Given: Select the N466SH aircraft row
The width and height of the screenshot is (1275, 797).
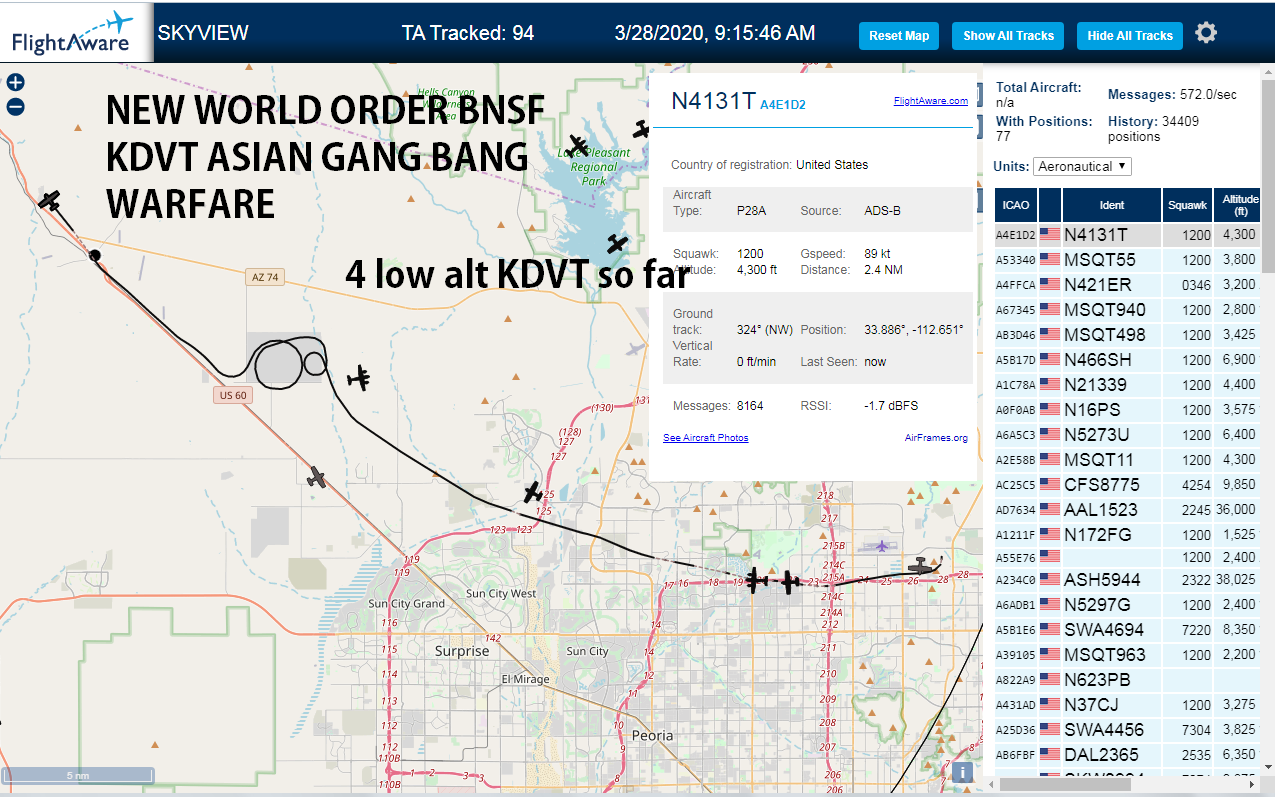Looking at the screenshot, I should click(x=1128, y=360).
